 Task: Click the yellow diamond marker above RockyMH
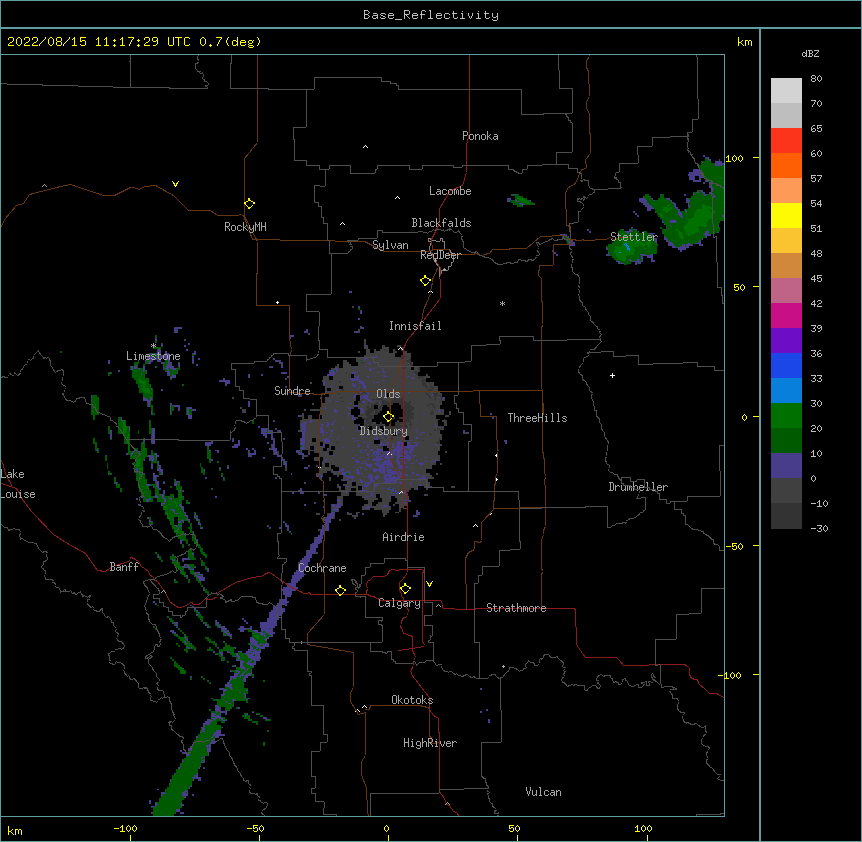(250, 204)
